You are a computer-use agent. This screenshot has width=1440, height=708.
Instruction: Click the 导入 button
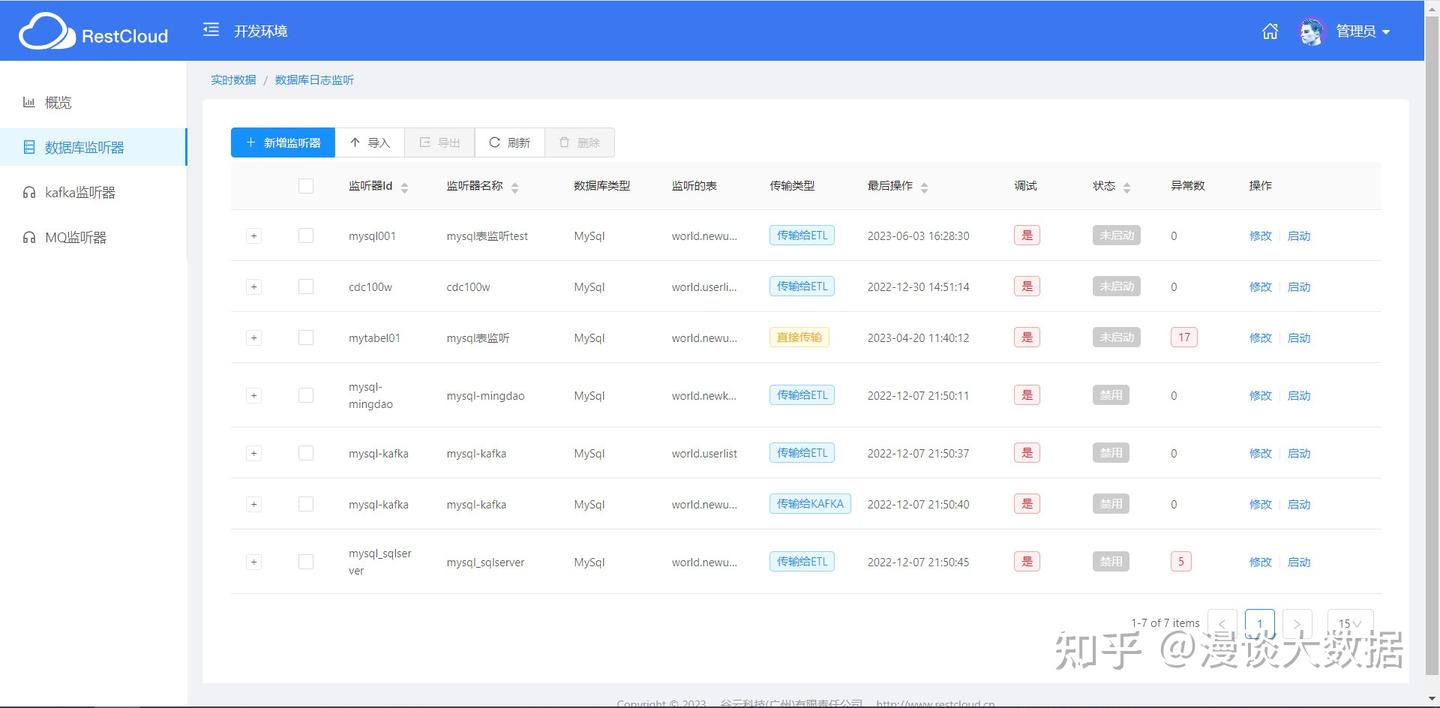[x=370, y=143]
